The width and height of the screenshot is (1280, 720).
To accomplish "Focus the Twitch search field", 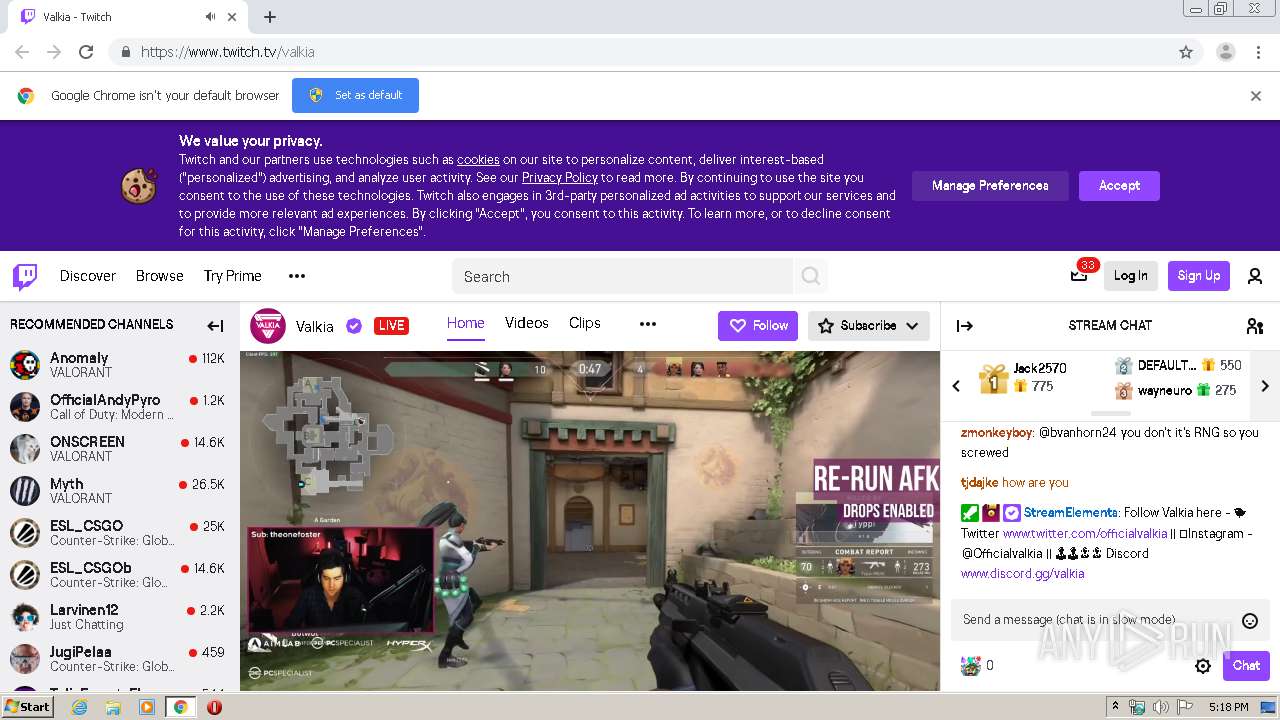I will click(x=623, y=277).
